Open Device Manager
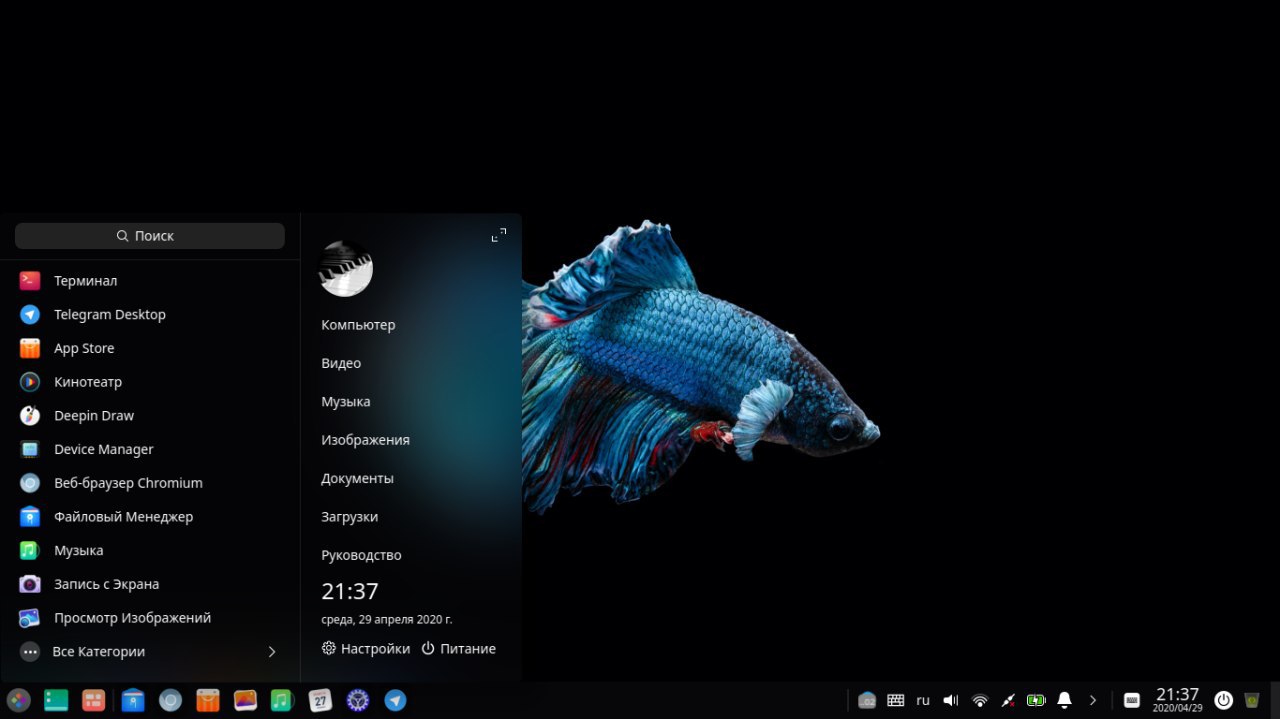 (x=150, y=449)
